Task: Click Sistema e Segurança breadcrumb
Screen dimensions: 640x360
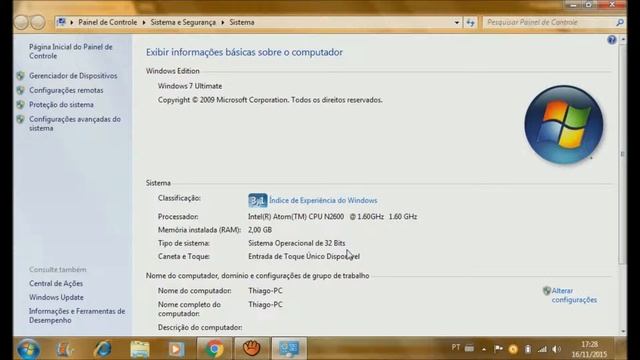Action: point(183,22)
